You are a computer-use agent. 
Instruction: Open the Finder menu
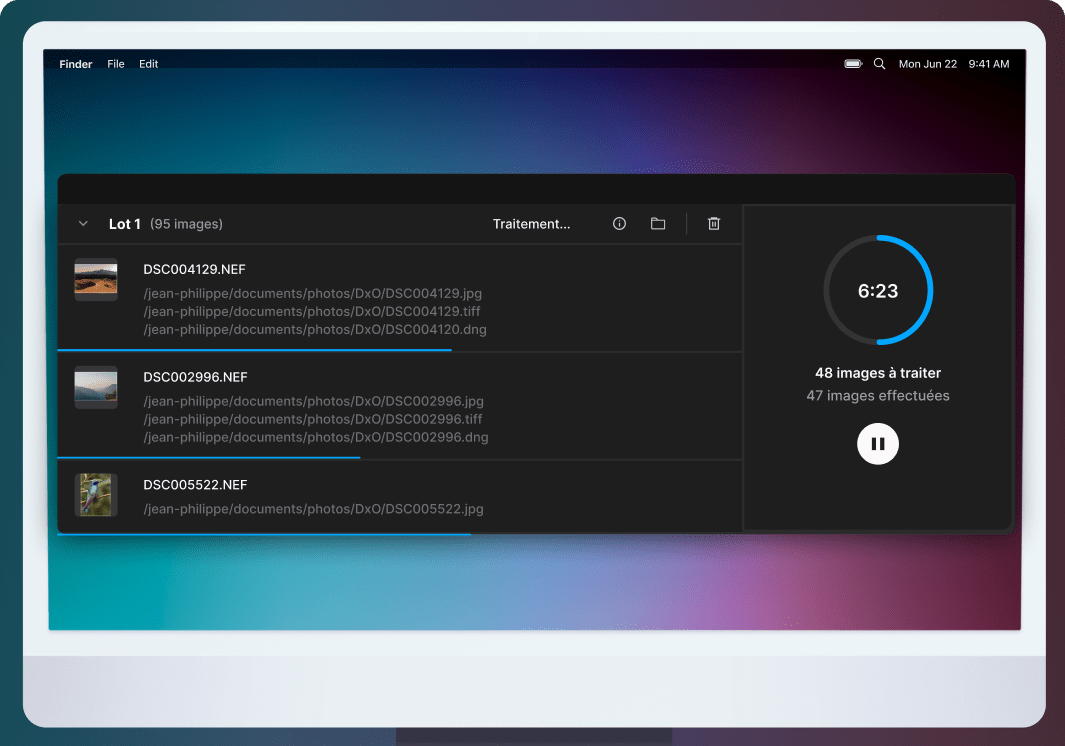click(x=76, y=64)
